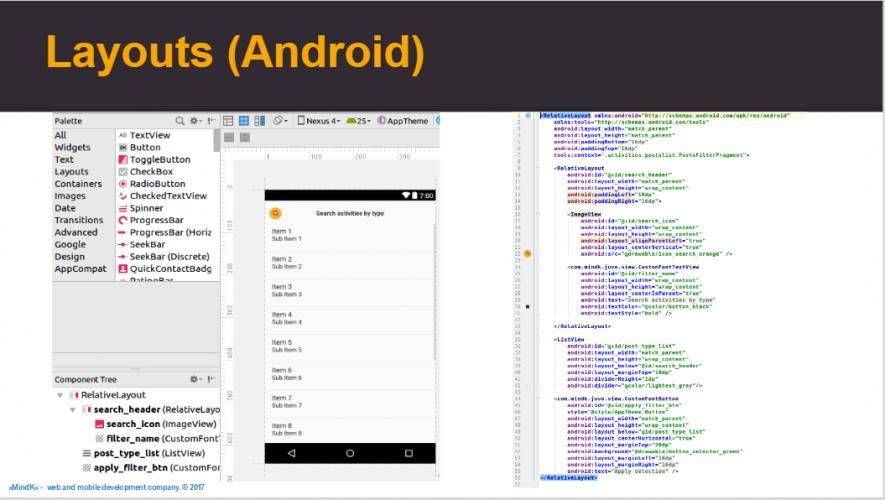Click the Palette search magnifier icon

pos(180,120)
